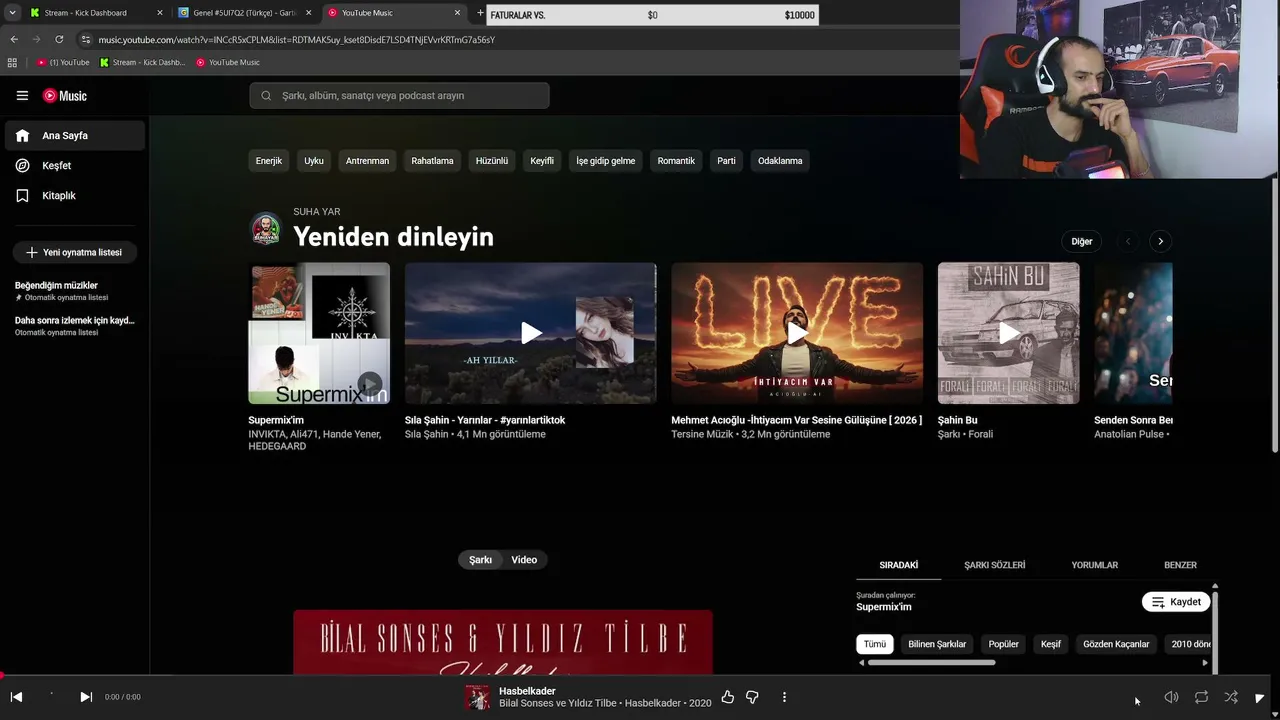The width and height of the screenshot is (1280, 720).
Task: Open the (1) YouTube bookmark
Action: [63, 62]
